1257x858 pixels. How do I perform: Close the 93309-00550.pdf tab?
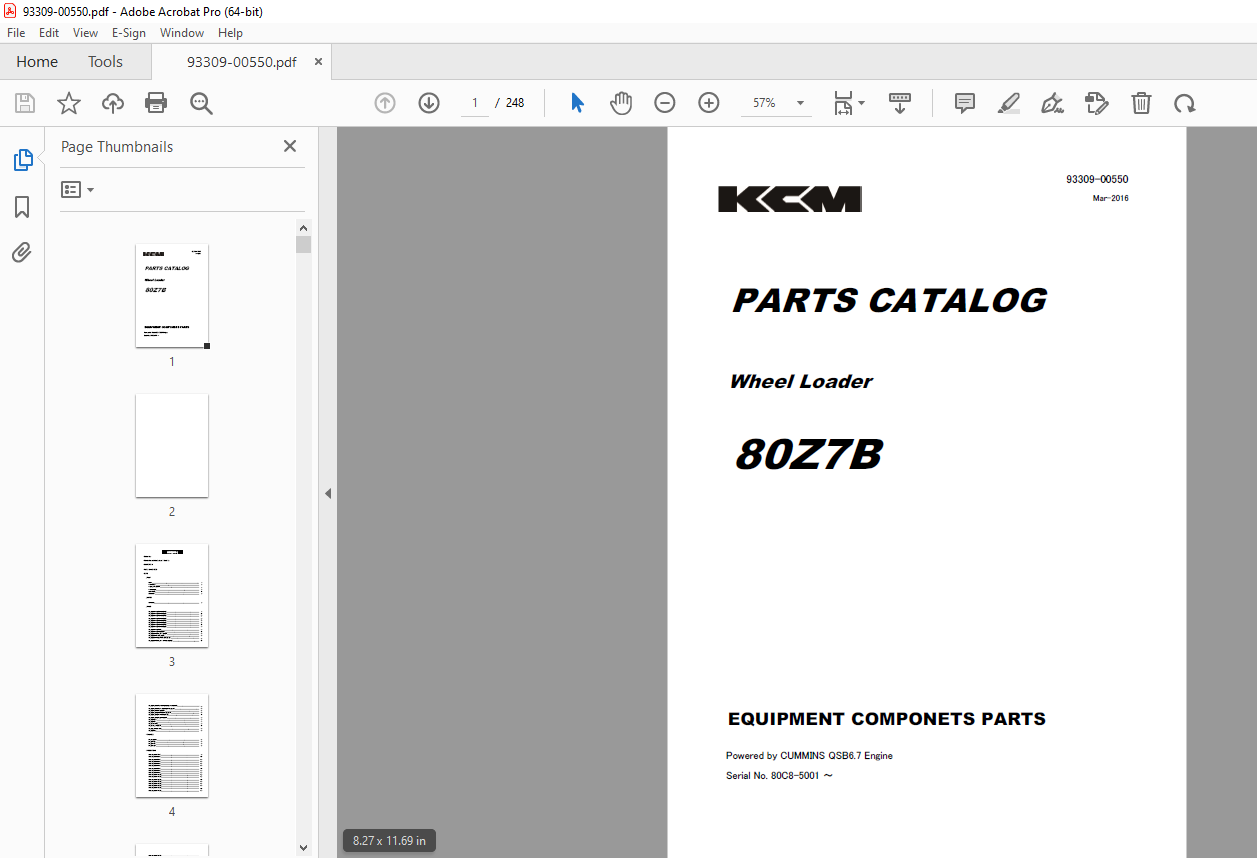(x=319, y=62)
